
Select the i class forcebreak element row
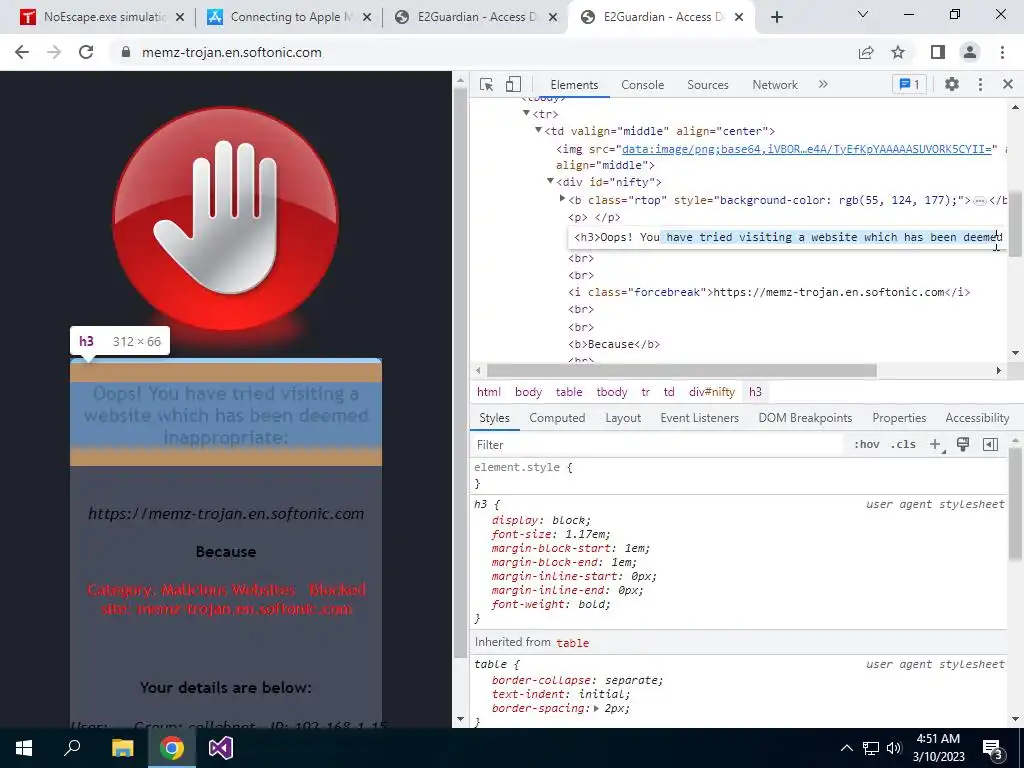coord(769,292)
